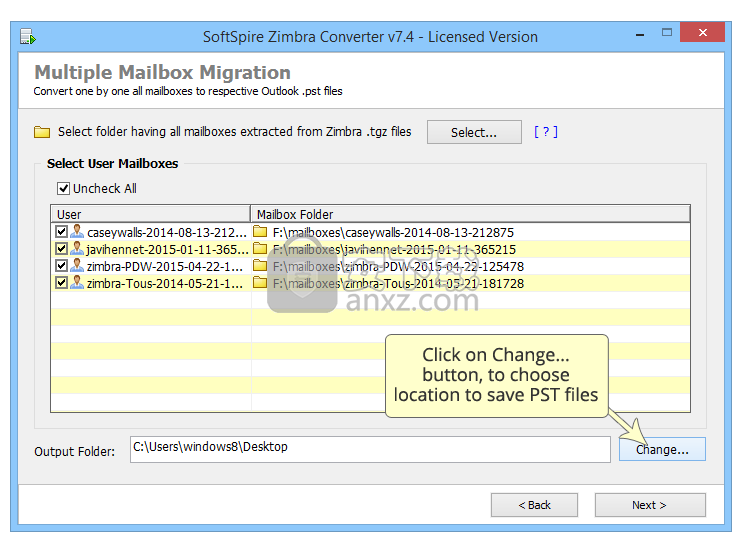
Task: Click the folder icon beside Select folder text
Action: pos(42,132)
